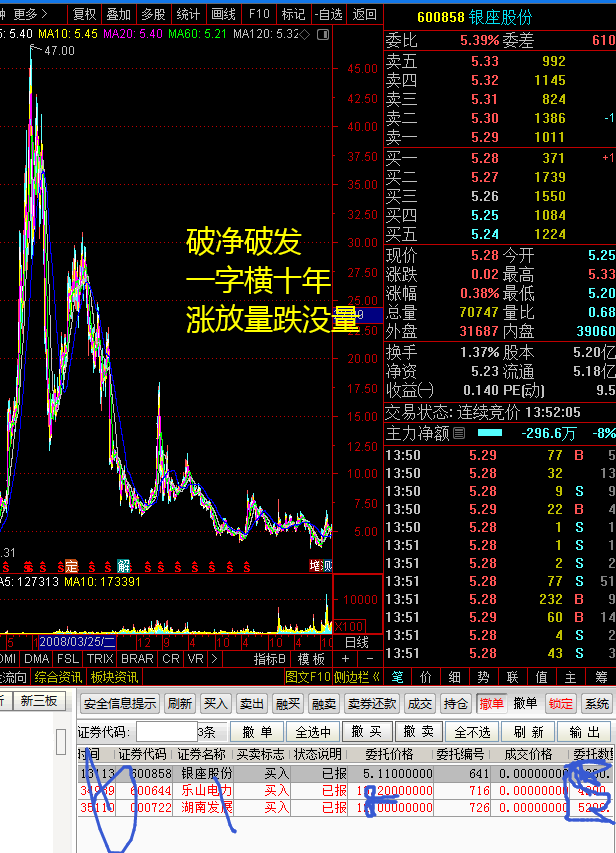
Task: Activate 画线 drawing tools
Action: tap(223, 14)
